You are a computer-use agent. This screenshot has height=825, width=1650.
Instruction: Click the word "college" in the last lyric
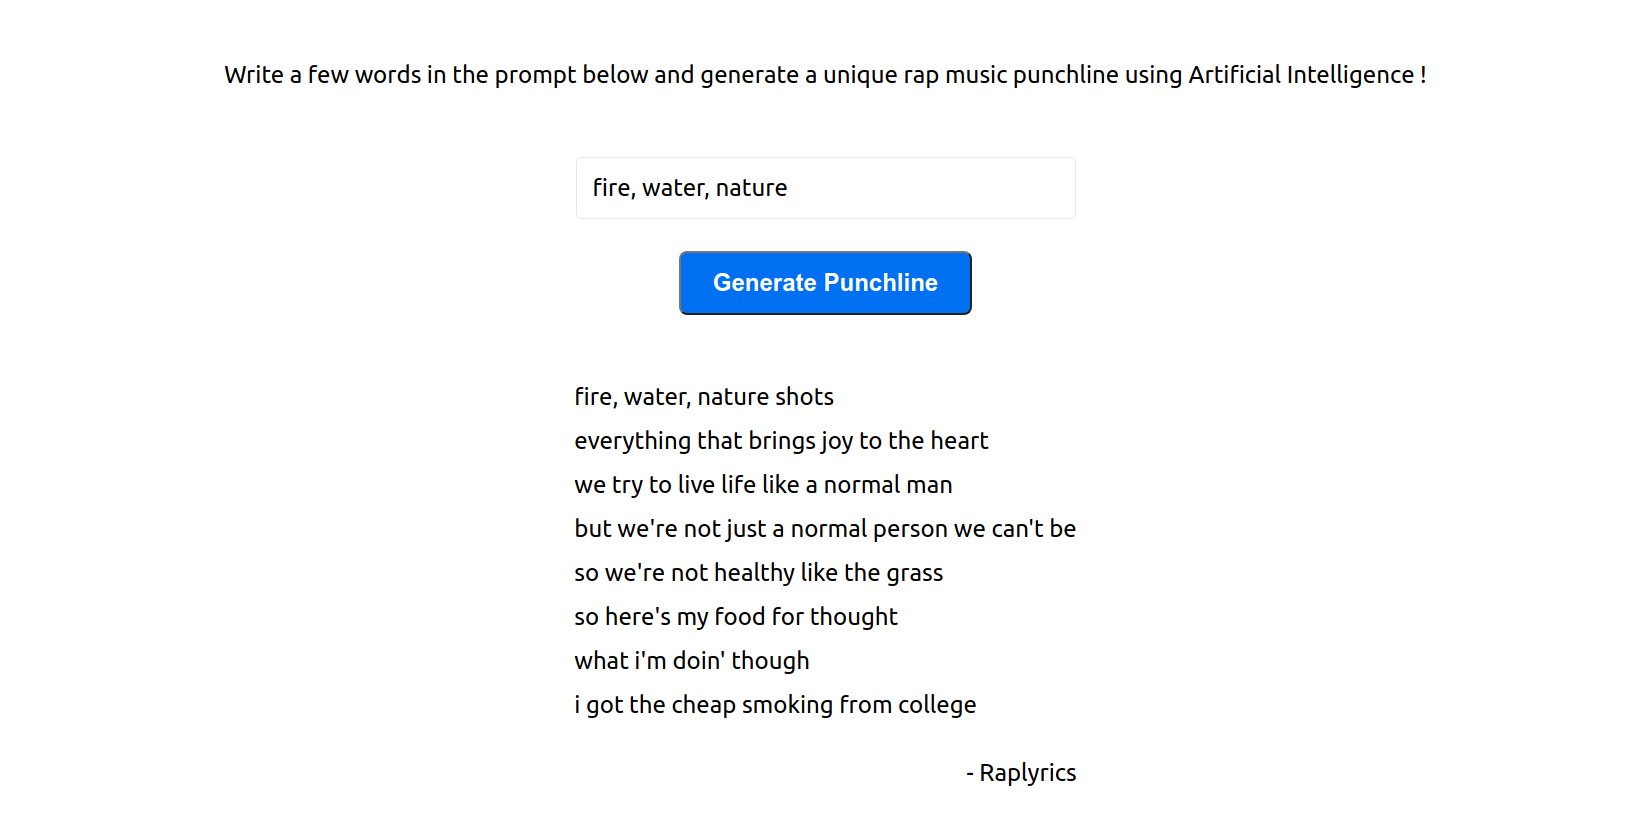(936, 705)
